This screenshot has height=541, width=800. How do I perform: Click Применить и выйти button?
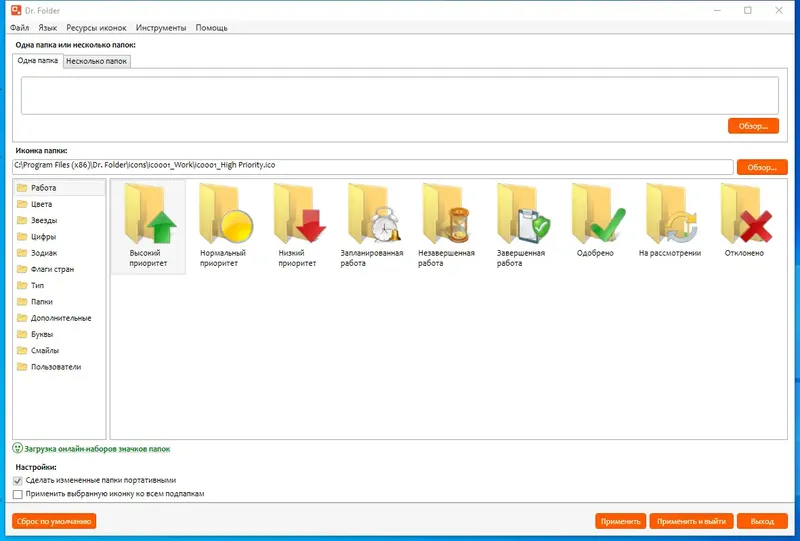pos(691,521)
